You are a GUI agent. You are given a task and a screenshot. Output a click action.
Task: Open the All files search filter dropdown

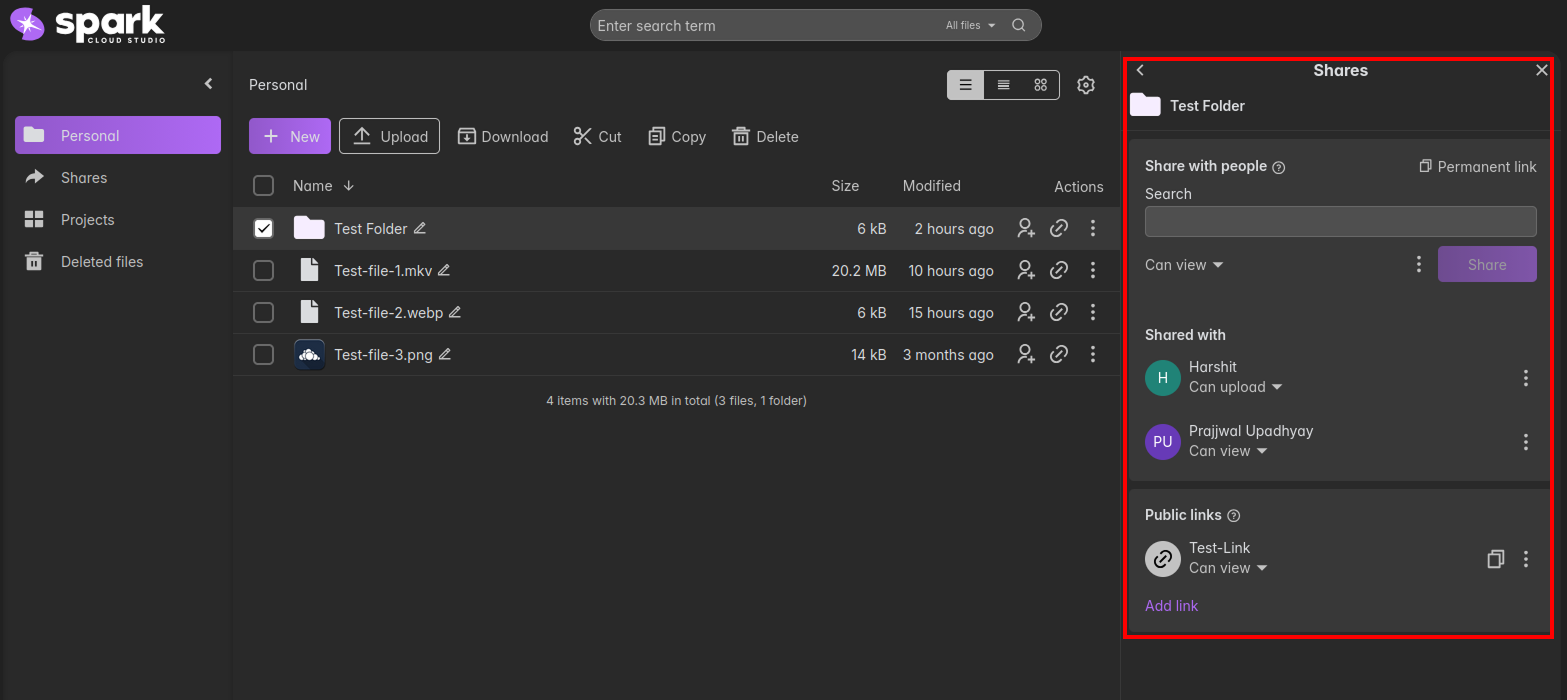970,25
